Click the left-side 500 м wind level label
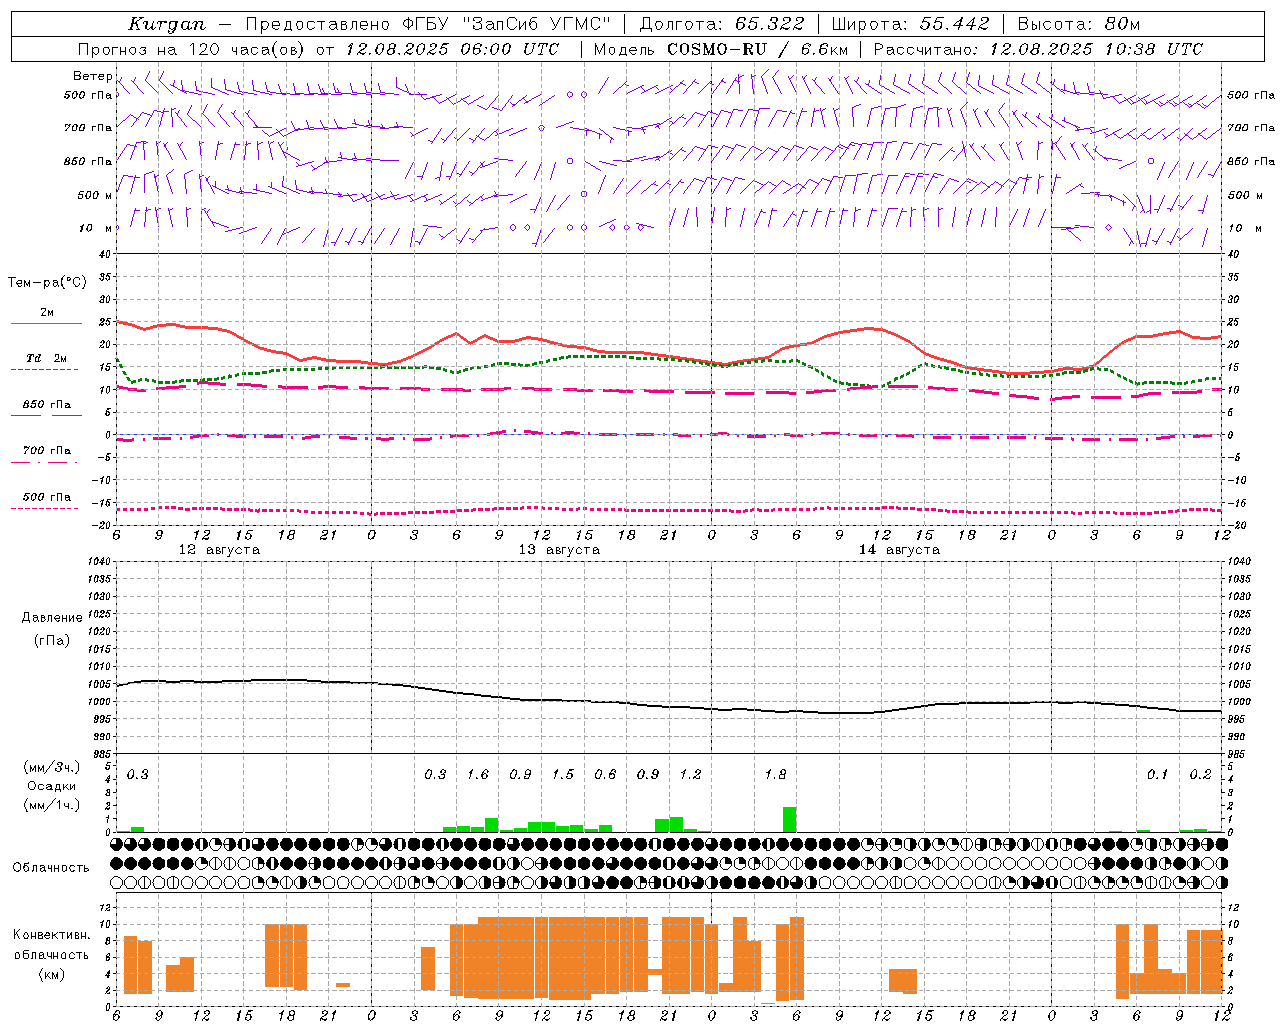The height and width of the screenshot is (1024, 1280). click(x=94, y=195)
